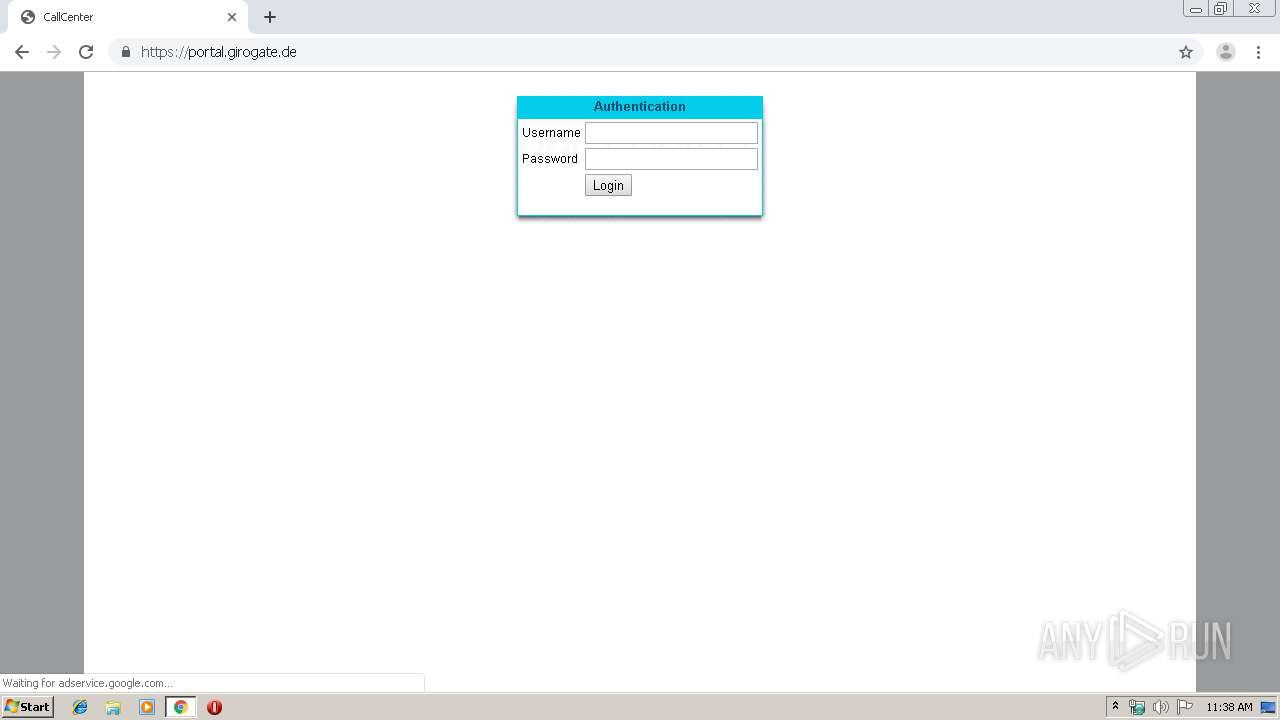Click the Password label
1280x720 pixels.
click(x=550, y=159)
